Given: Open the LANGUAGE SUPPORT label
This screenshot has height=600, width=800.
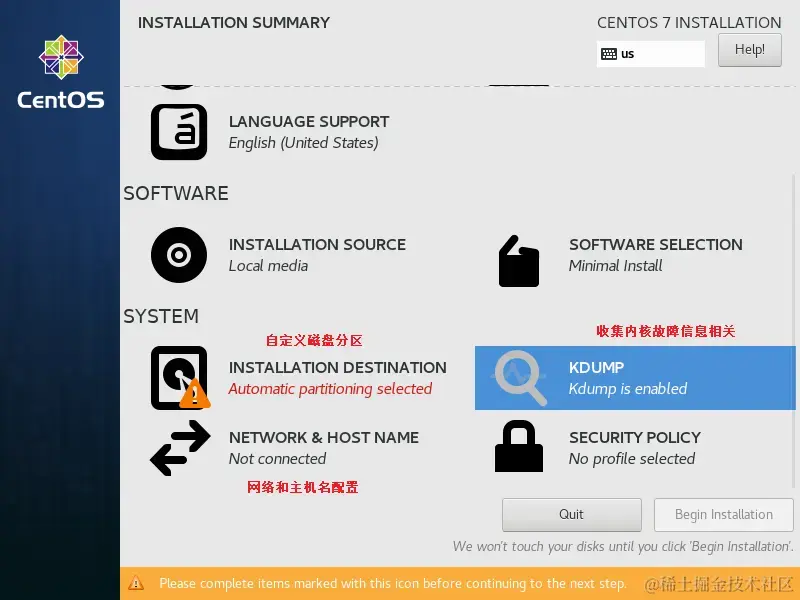Looking at the screenshot, I should click(309, 121).
